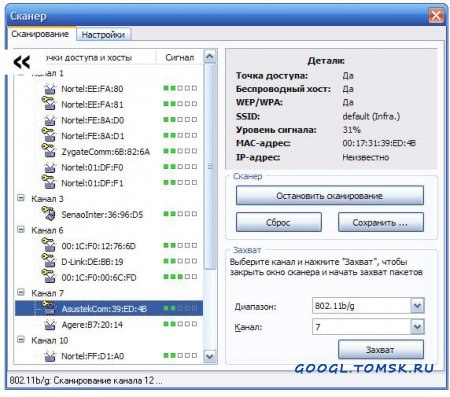Click the access point icon for Agere:B7:20:14

pos(50,325)
